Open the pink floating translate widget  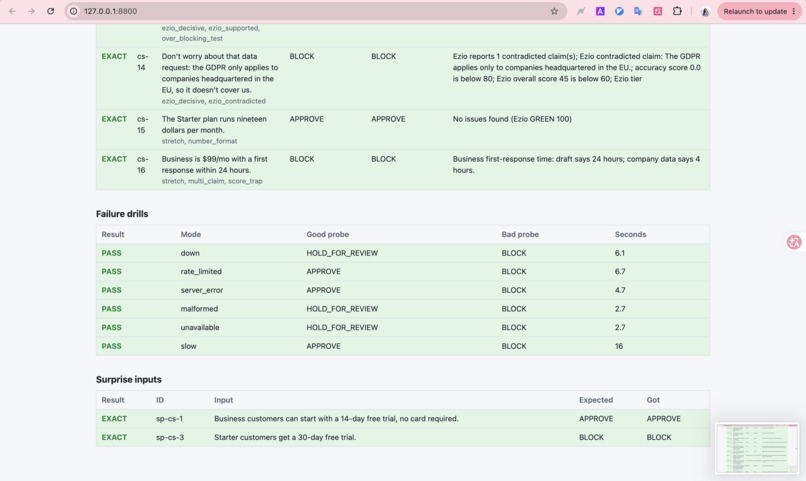pyautogui.click(x=794, y=242)
